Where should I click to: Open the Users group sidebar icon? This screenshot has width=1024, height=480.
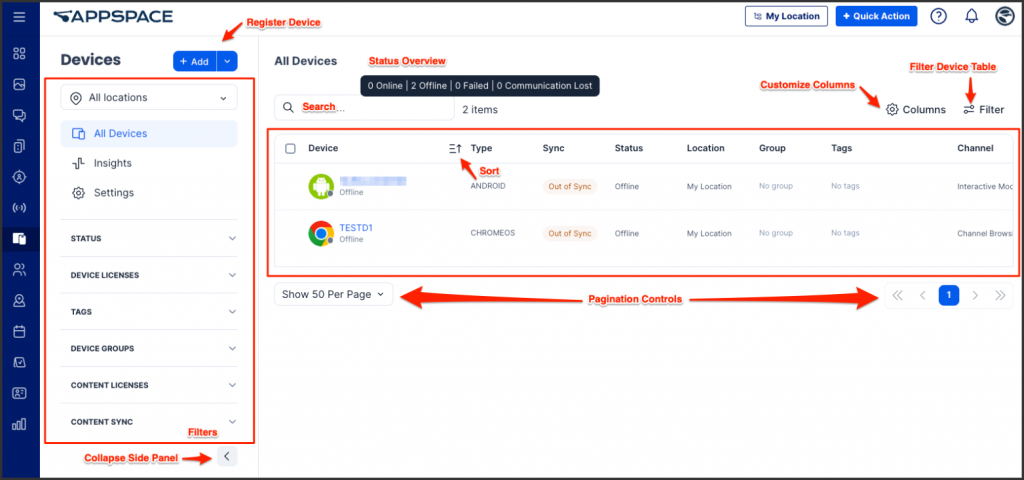19,270
